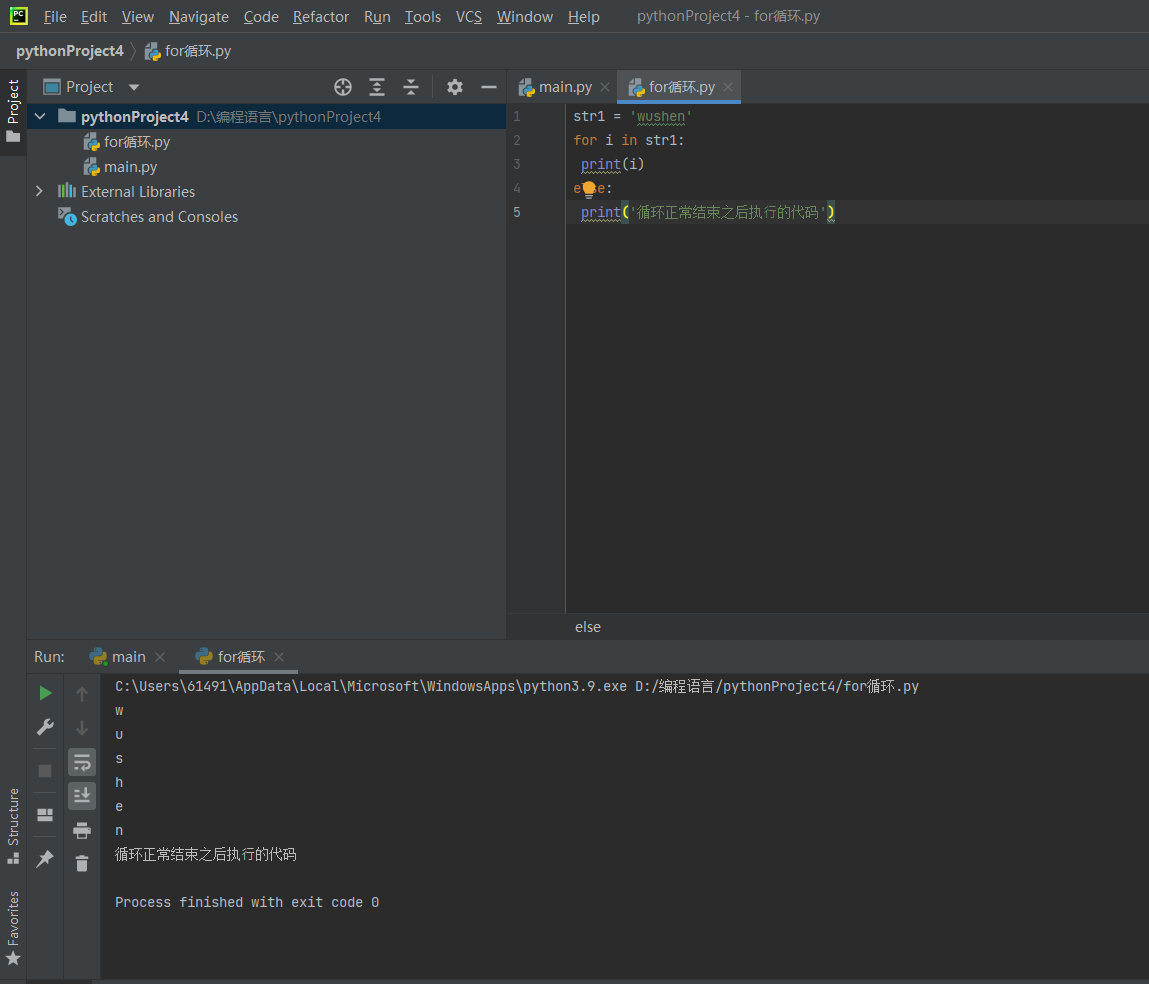The image size is (1149, 984).
Task: Open Project panel gear settings
Action: [455, 87]
